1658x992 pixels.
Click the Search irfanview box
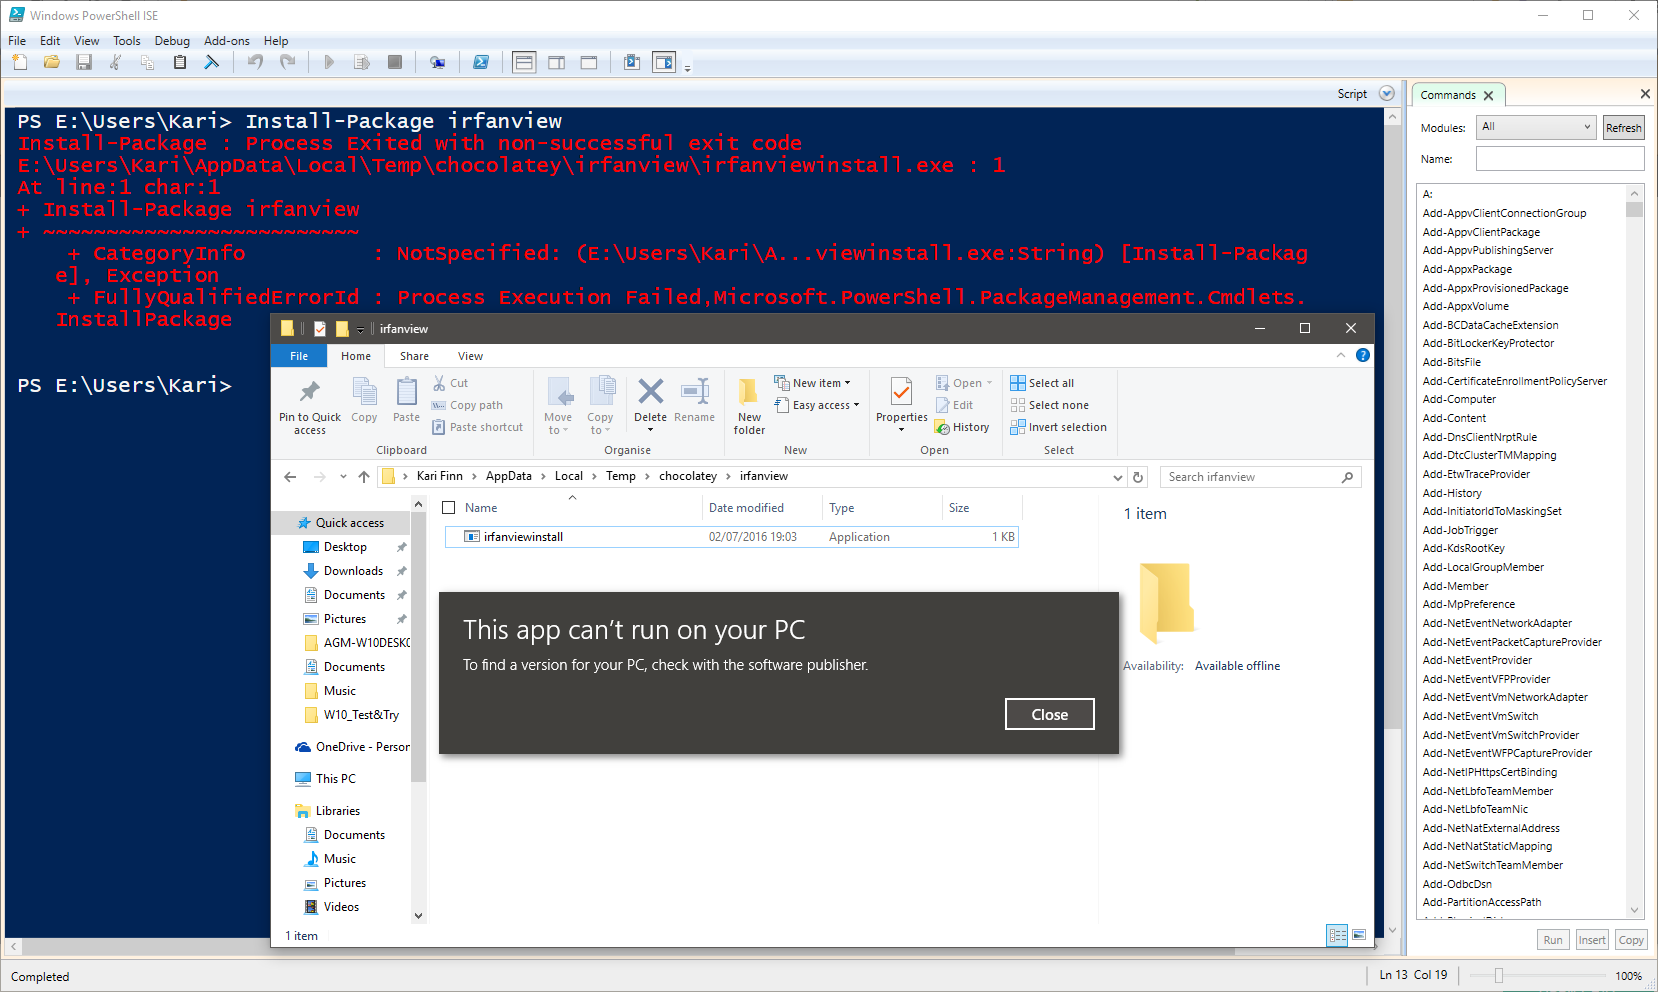click(1260, 477)
